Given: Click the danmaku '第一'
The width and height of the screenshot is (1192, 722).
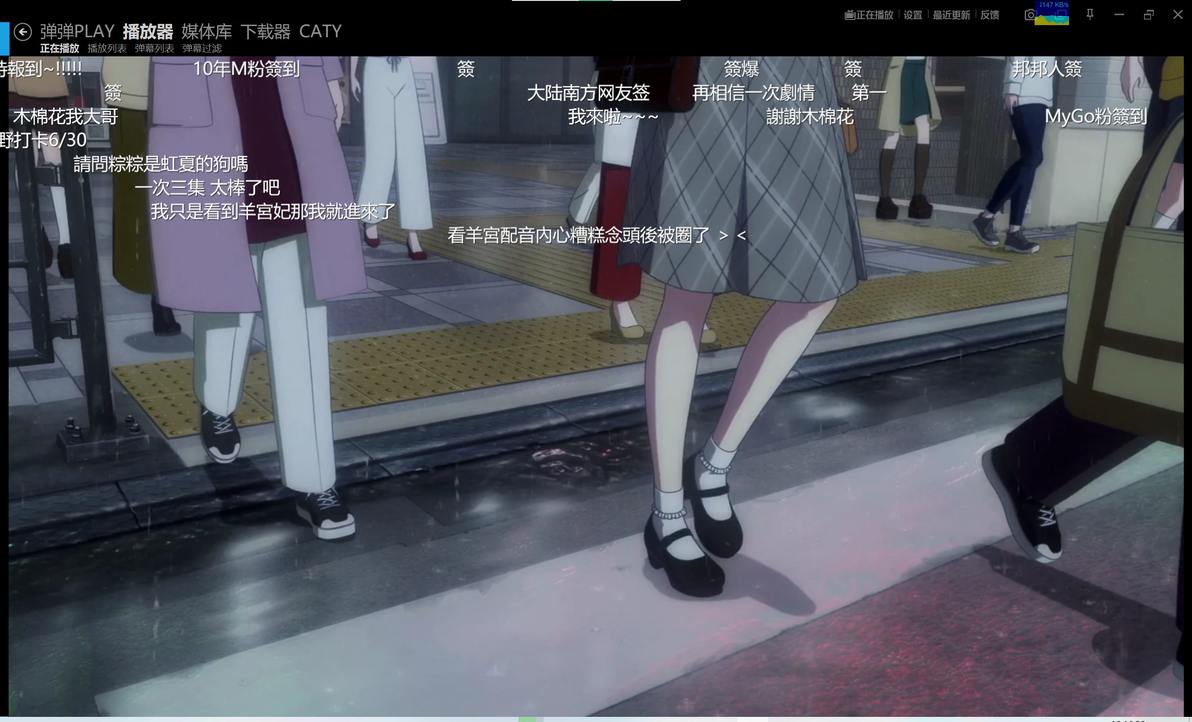Looking at the screenshot, I should [869, 93].
